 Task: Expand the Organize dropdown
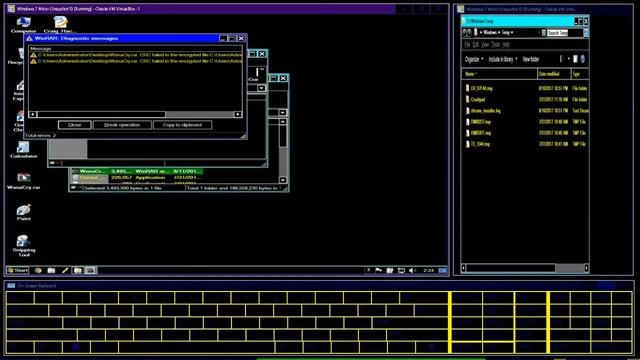pyautogui.click(x=474, y=59)
